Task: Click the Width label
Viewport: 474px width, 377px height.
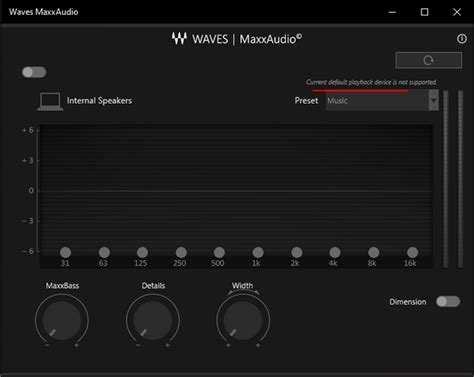Action: (242, 286)
